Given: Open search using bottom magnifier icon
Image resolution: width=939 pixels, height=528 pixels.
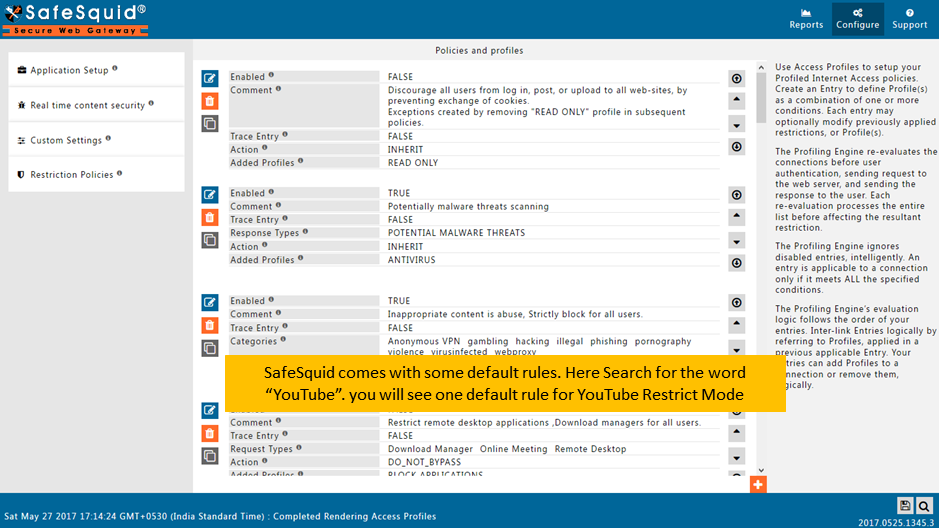Looking at the screenshot, I should click(924, 506).
